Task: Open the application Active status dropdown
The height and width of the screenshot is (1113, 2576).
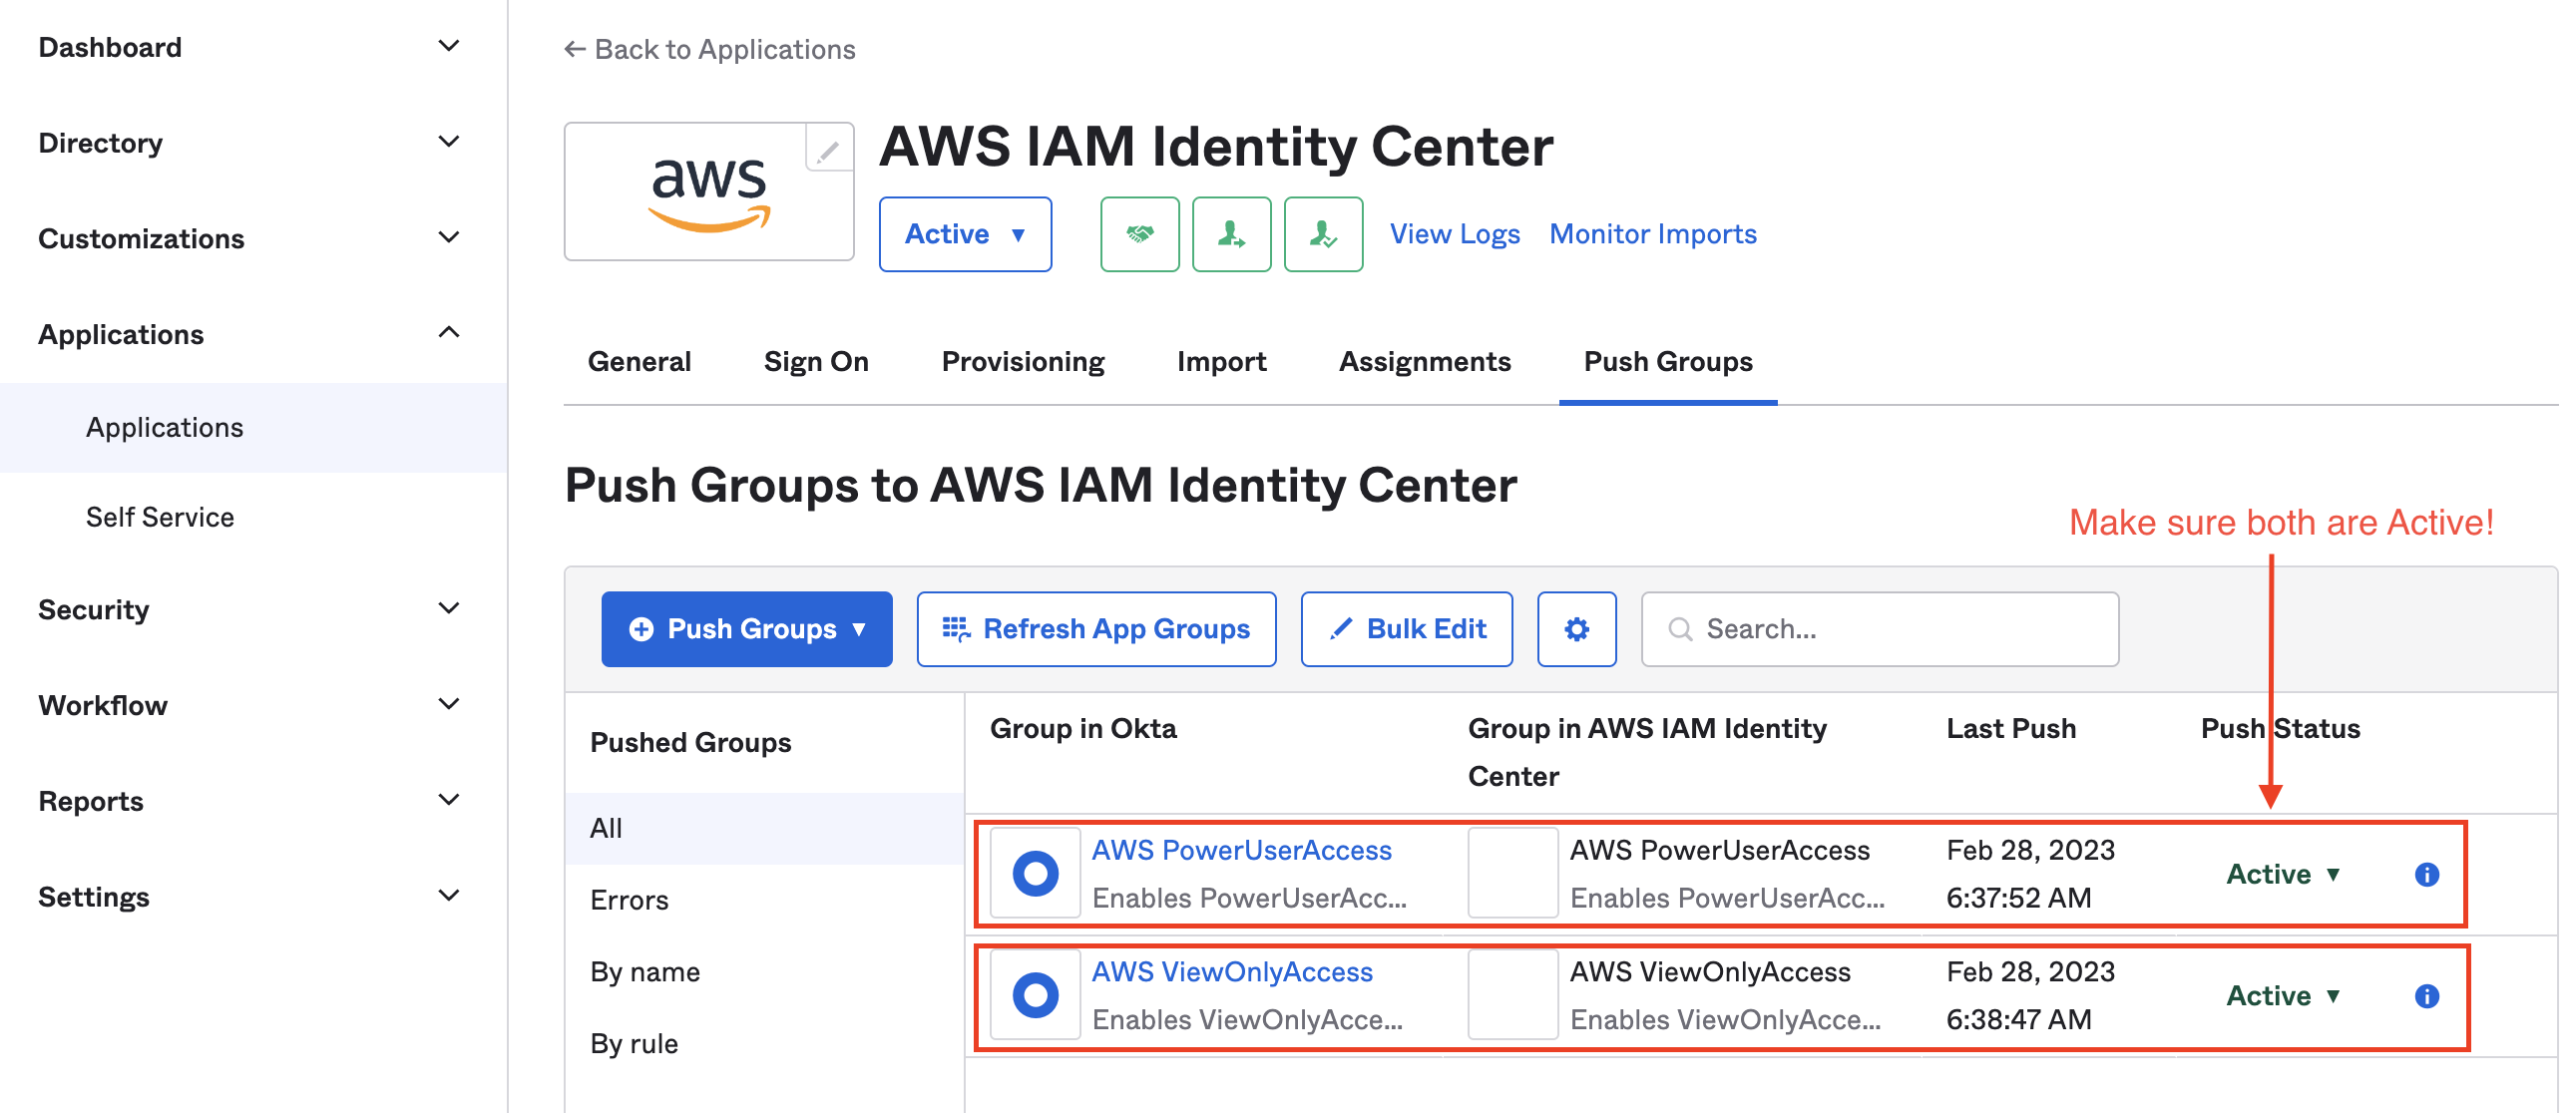Action: coord(965,234)
